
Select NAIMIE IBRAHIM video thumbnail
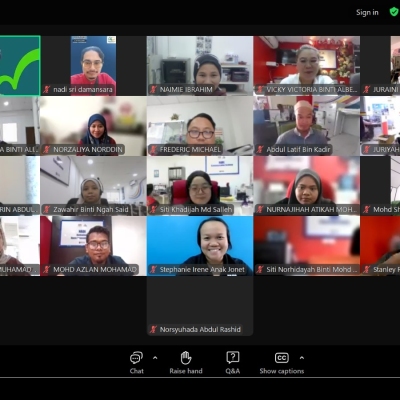(200, 66)
